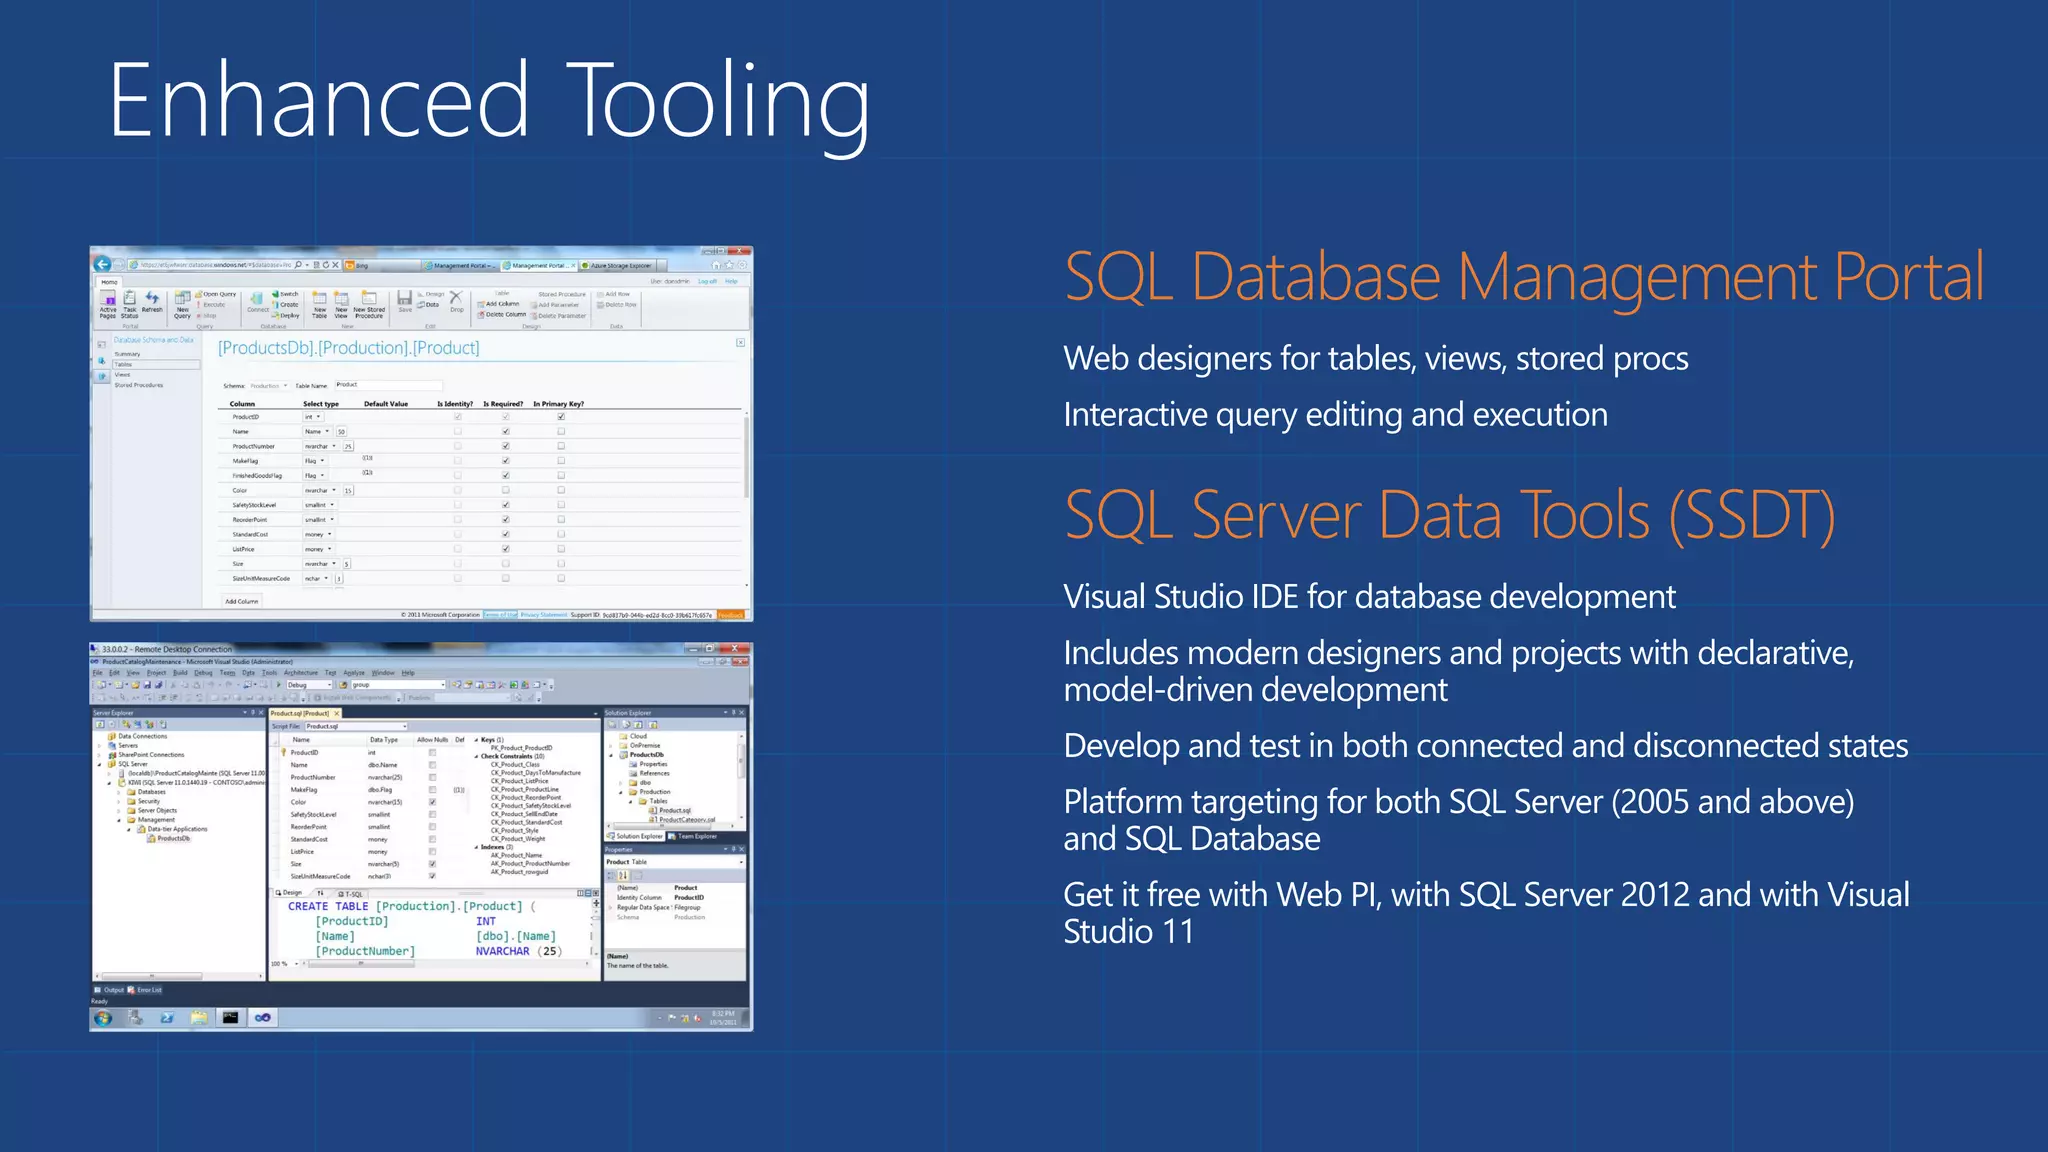Click the portal browser address bar
This screenshot has height=1152, width=2048.
coord(234,265)
